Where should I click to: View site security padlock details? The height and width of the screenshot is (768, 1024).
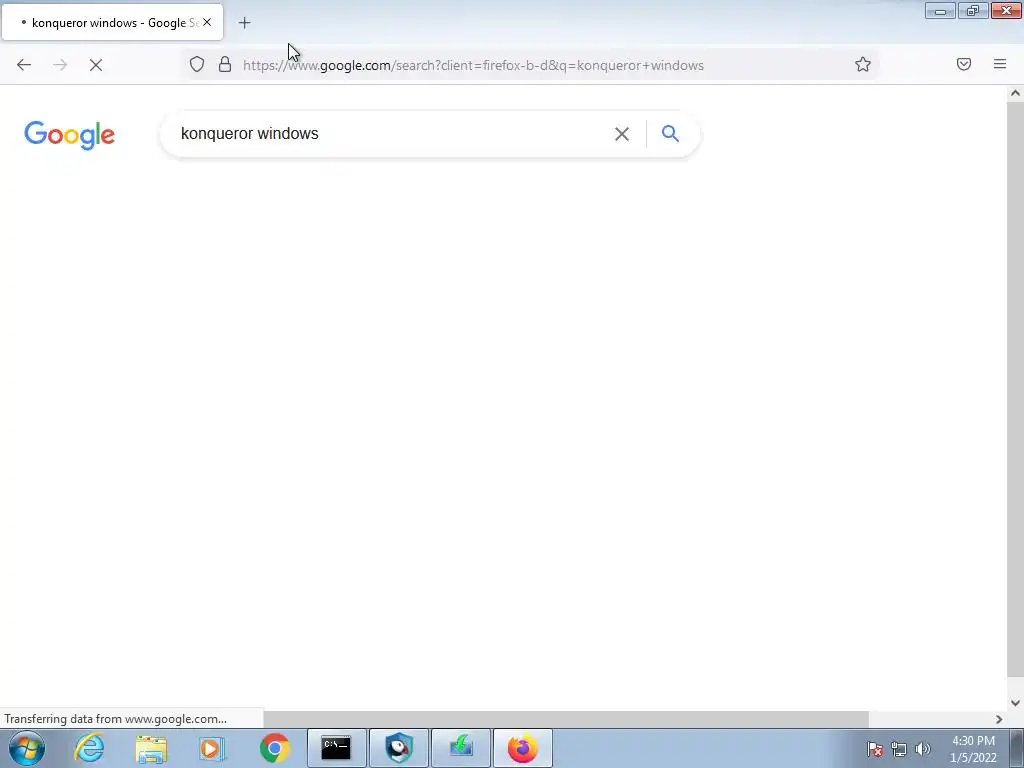pos(225,64)
